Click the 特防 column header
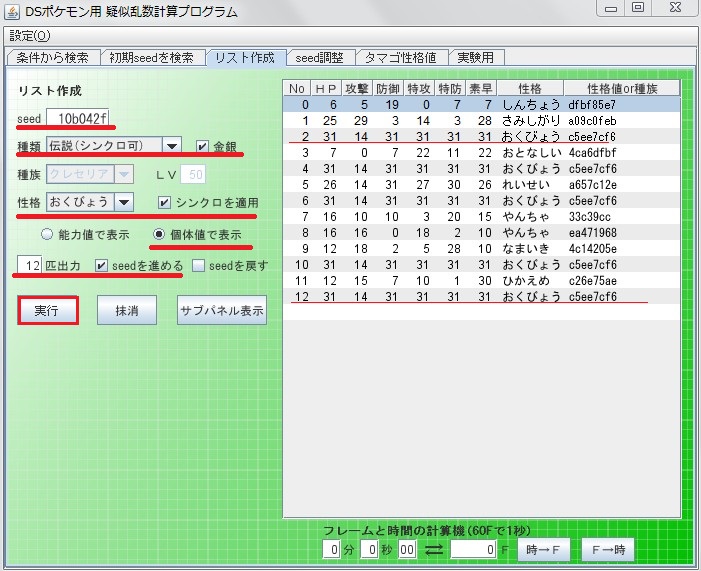 click(450, 89)
